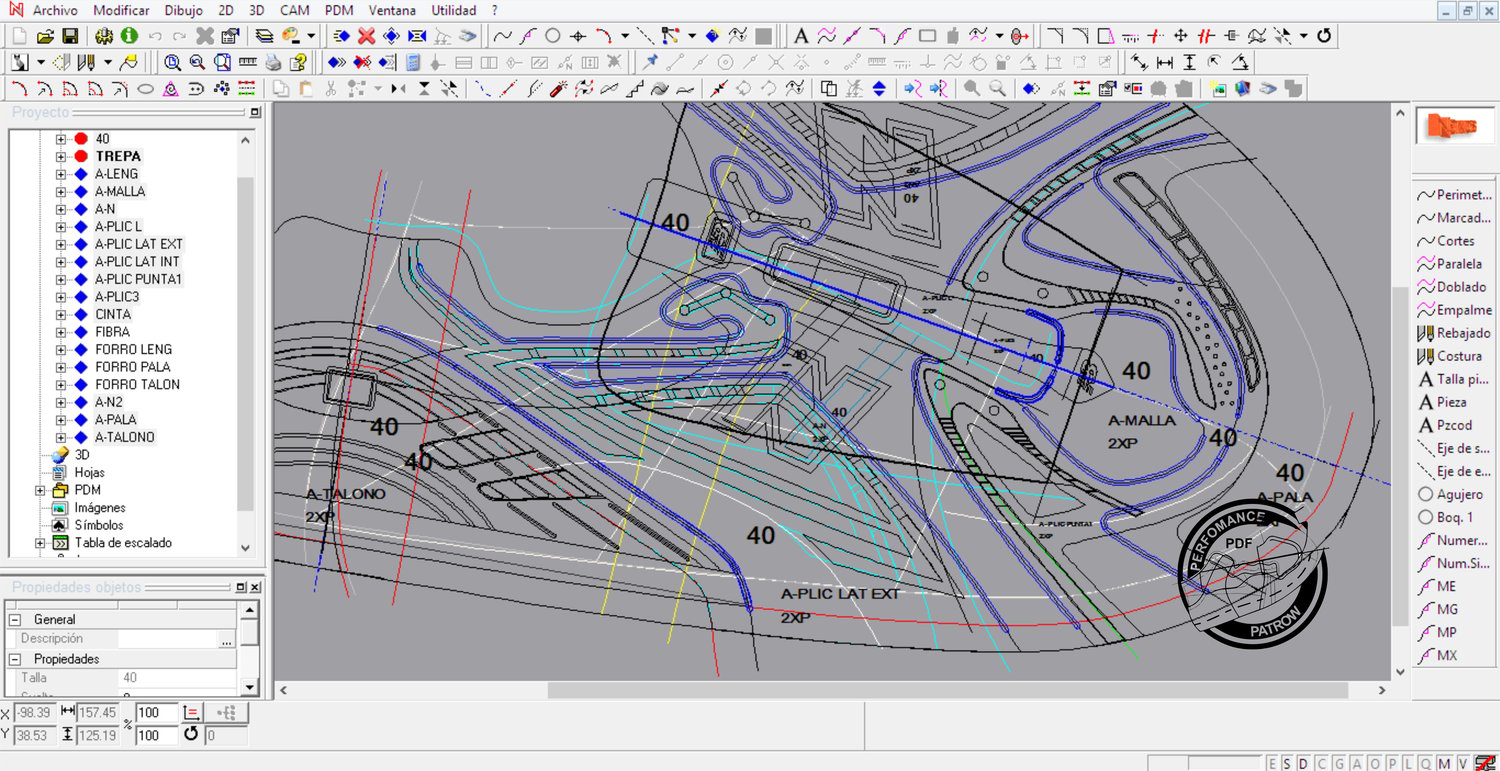Screen dimensions: 1500x771
Task: Expand the A-PLIC LAT EXT node
Action: pyautogui.click(x=61, y=244)
